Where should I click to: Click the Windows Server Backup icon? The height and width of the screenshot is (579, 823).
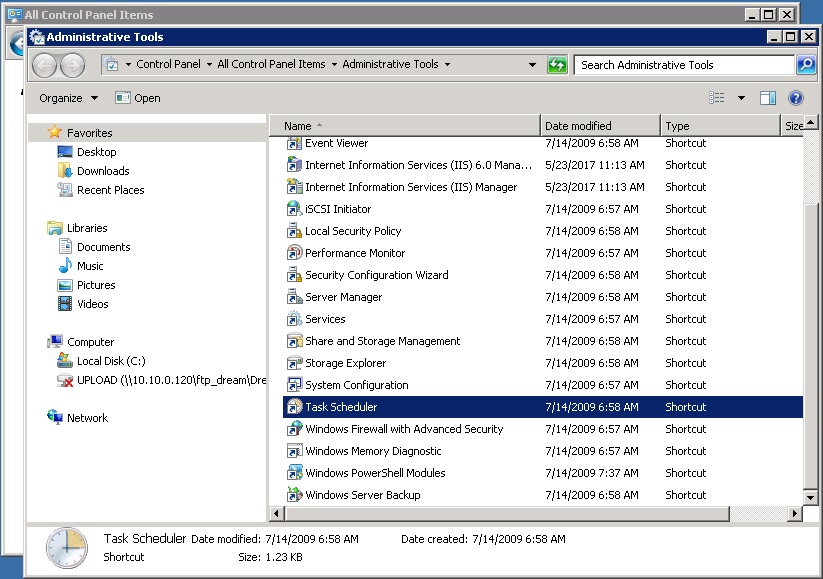(294, 495)
